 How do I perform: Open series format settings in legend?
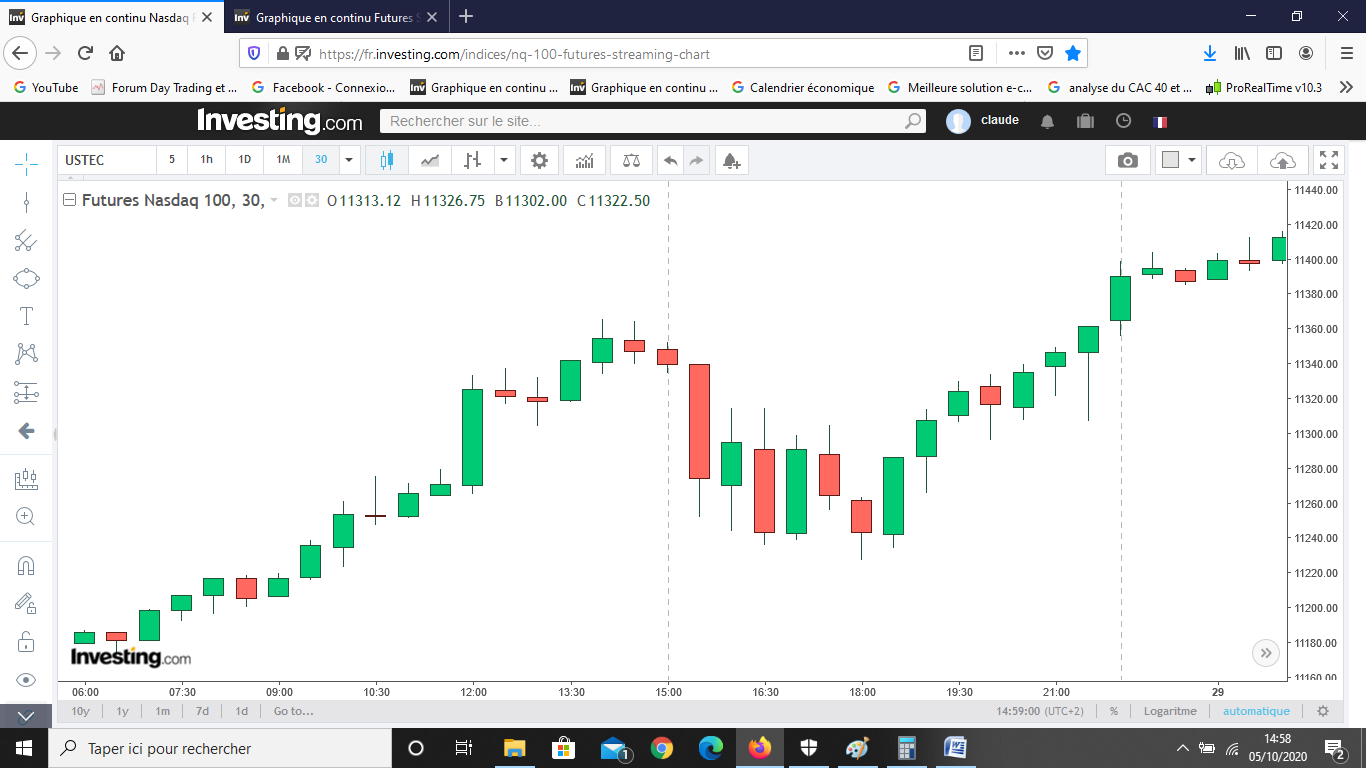click(x=311, y=200)
